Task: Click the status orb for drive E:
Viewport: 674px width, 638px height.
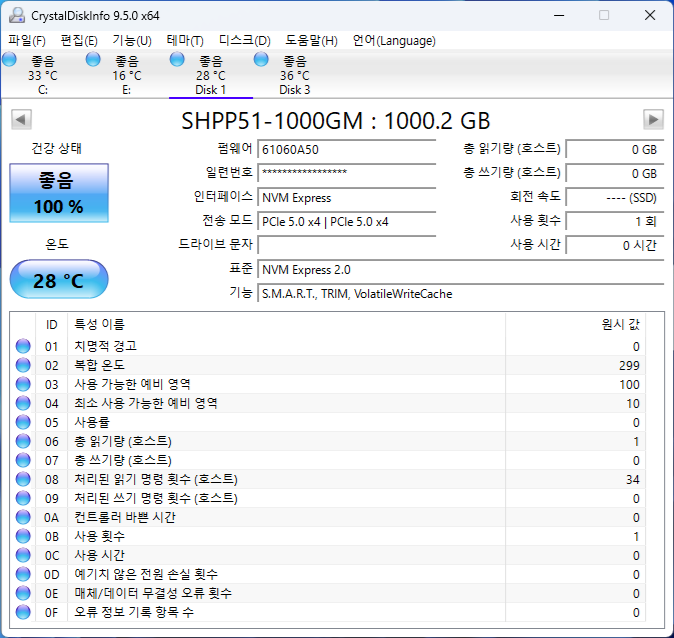Action: point(93,59)
